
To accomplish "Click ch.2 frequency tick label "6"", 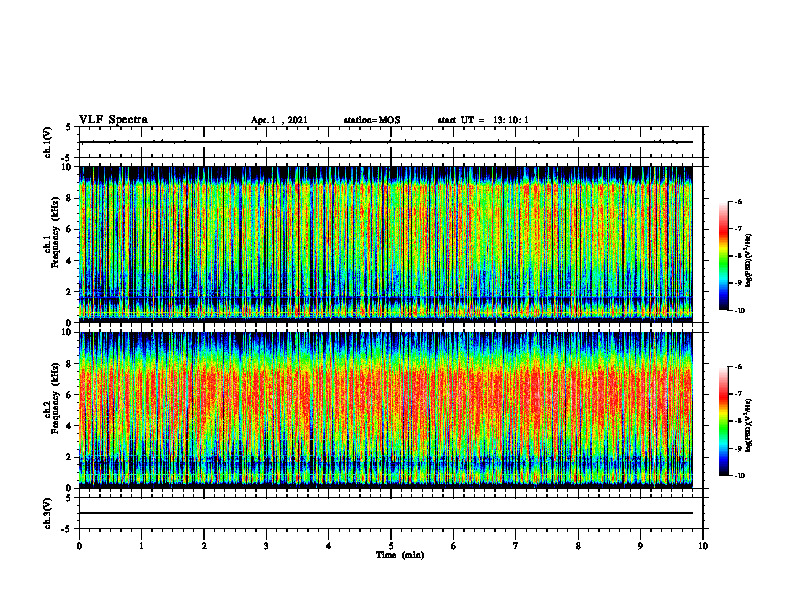I will (x=69, y=395).
